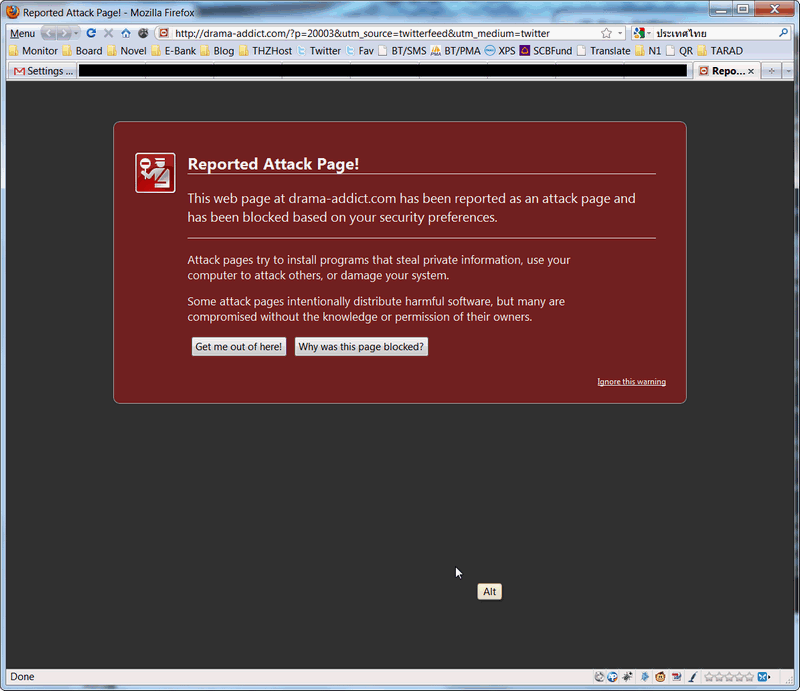800x691 pixels.
Task: Click the monkey face status bar icon
Action: [660, 677]
